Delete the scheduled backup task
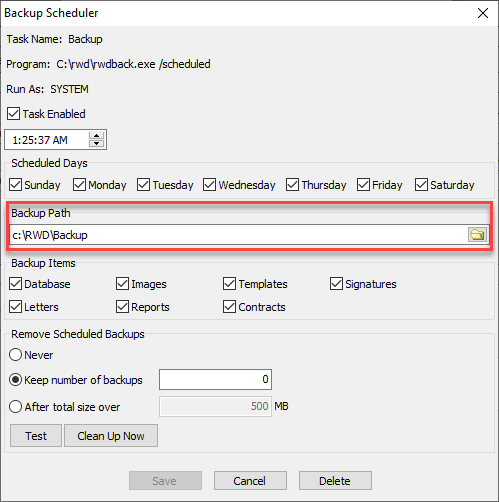This screenshot has height=502, width=499. coord(335,481)
